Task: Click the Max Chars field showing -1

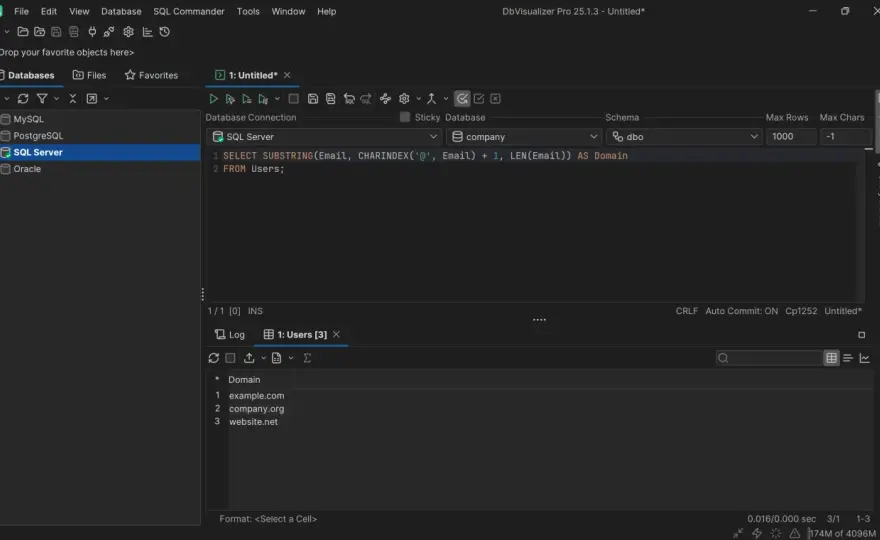Action: (x=845, y=136)
